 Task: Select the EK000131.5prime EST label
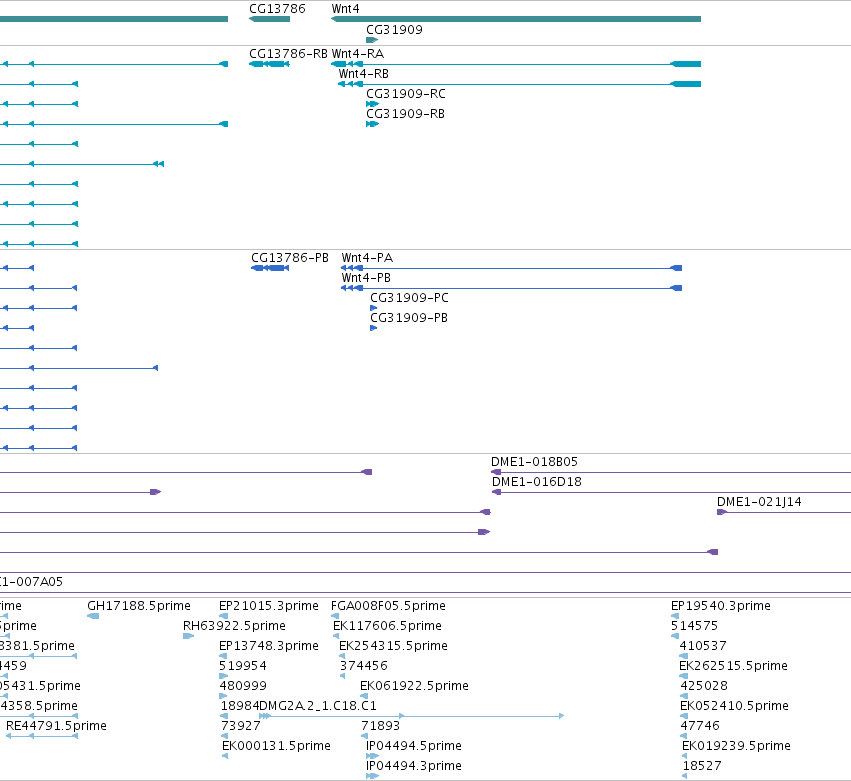tap(276, 746)
